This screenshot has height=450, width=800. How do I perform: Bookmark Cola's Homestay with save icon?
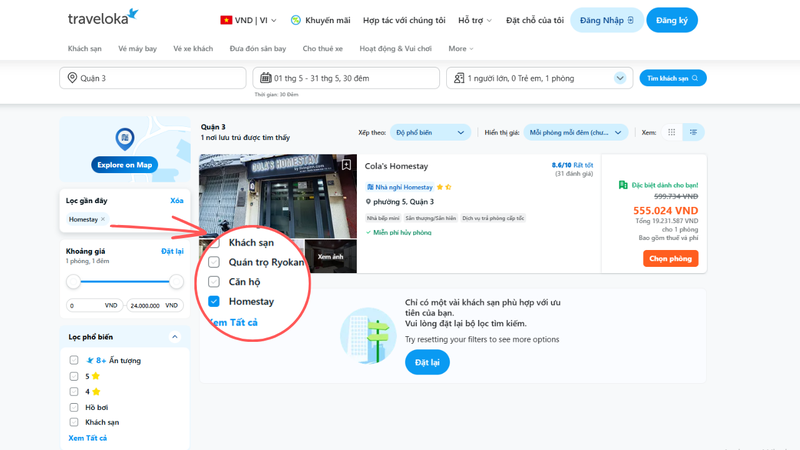[x=346, y=164]
